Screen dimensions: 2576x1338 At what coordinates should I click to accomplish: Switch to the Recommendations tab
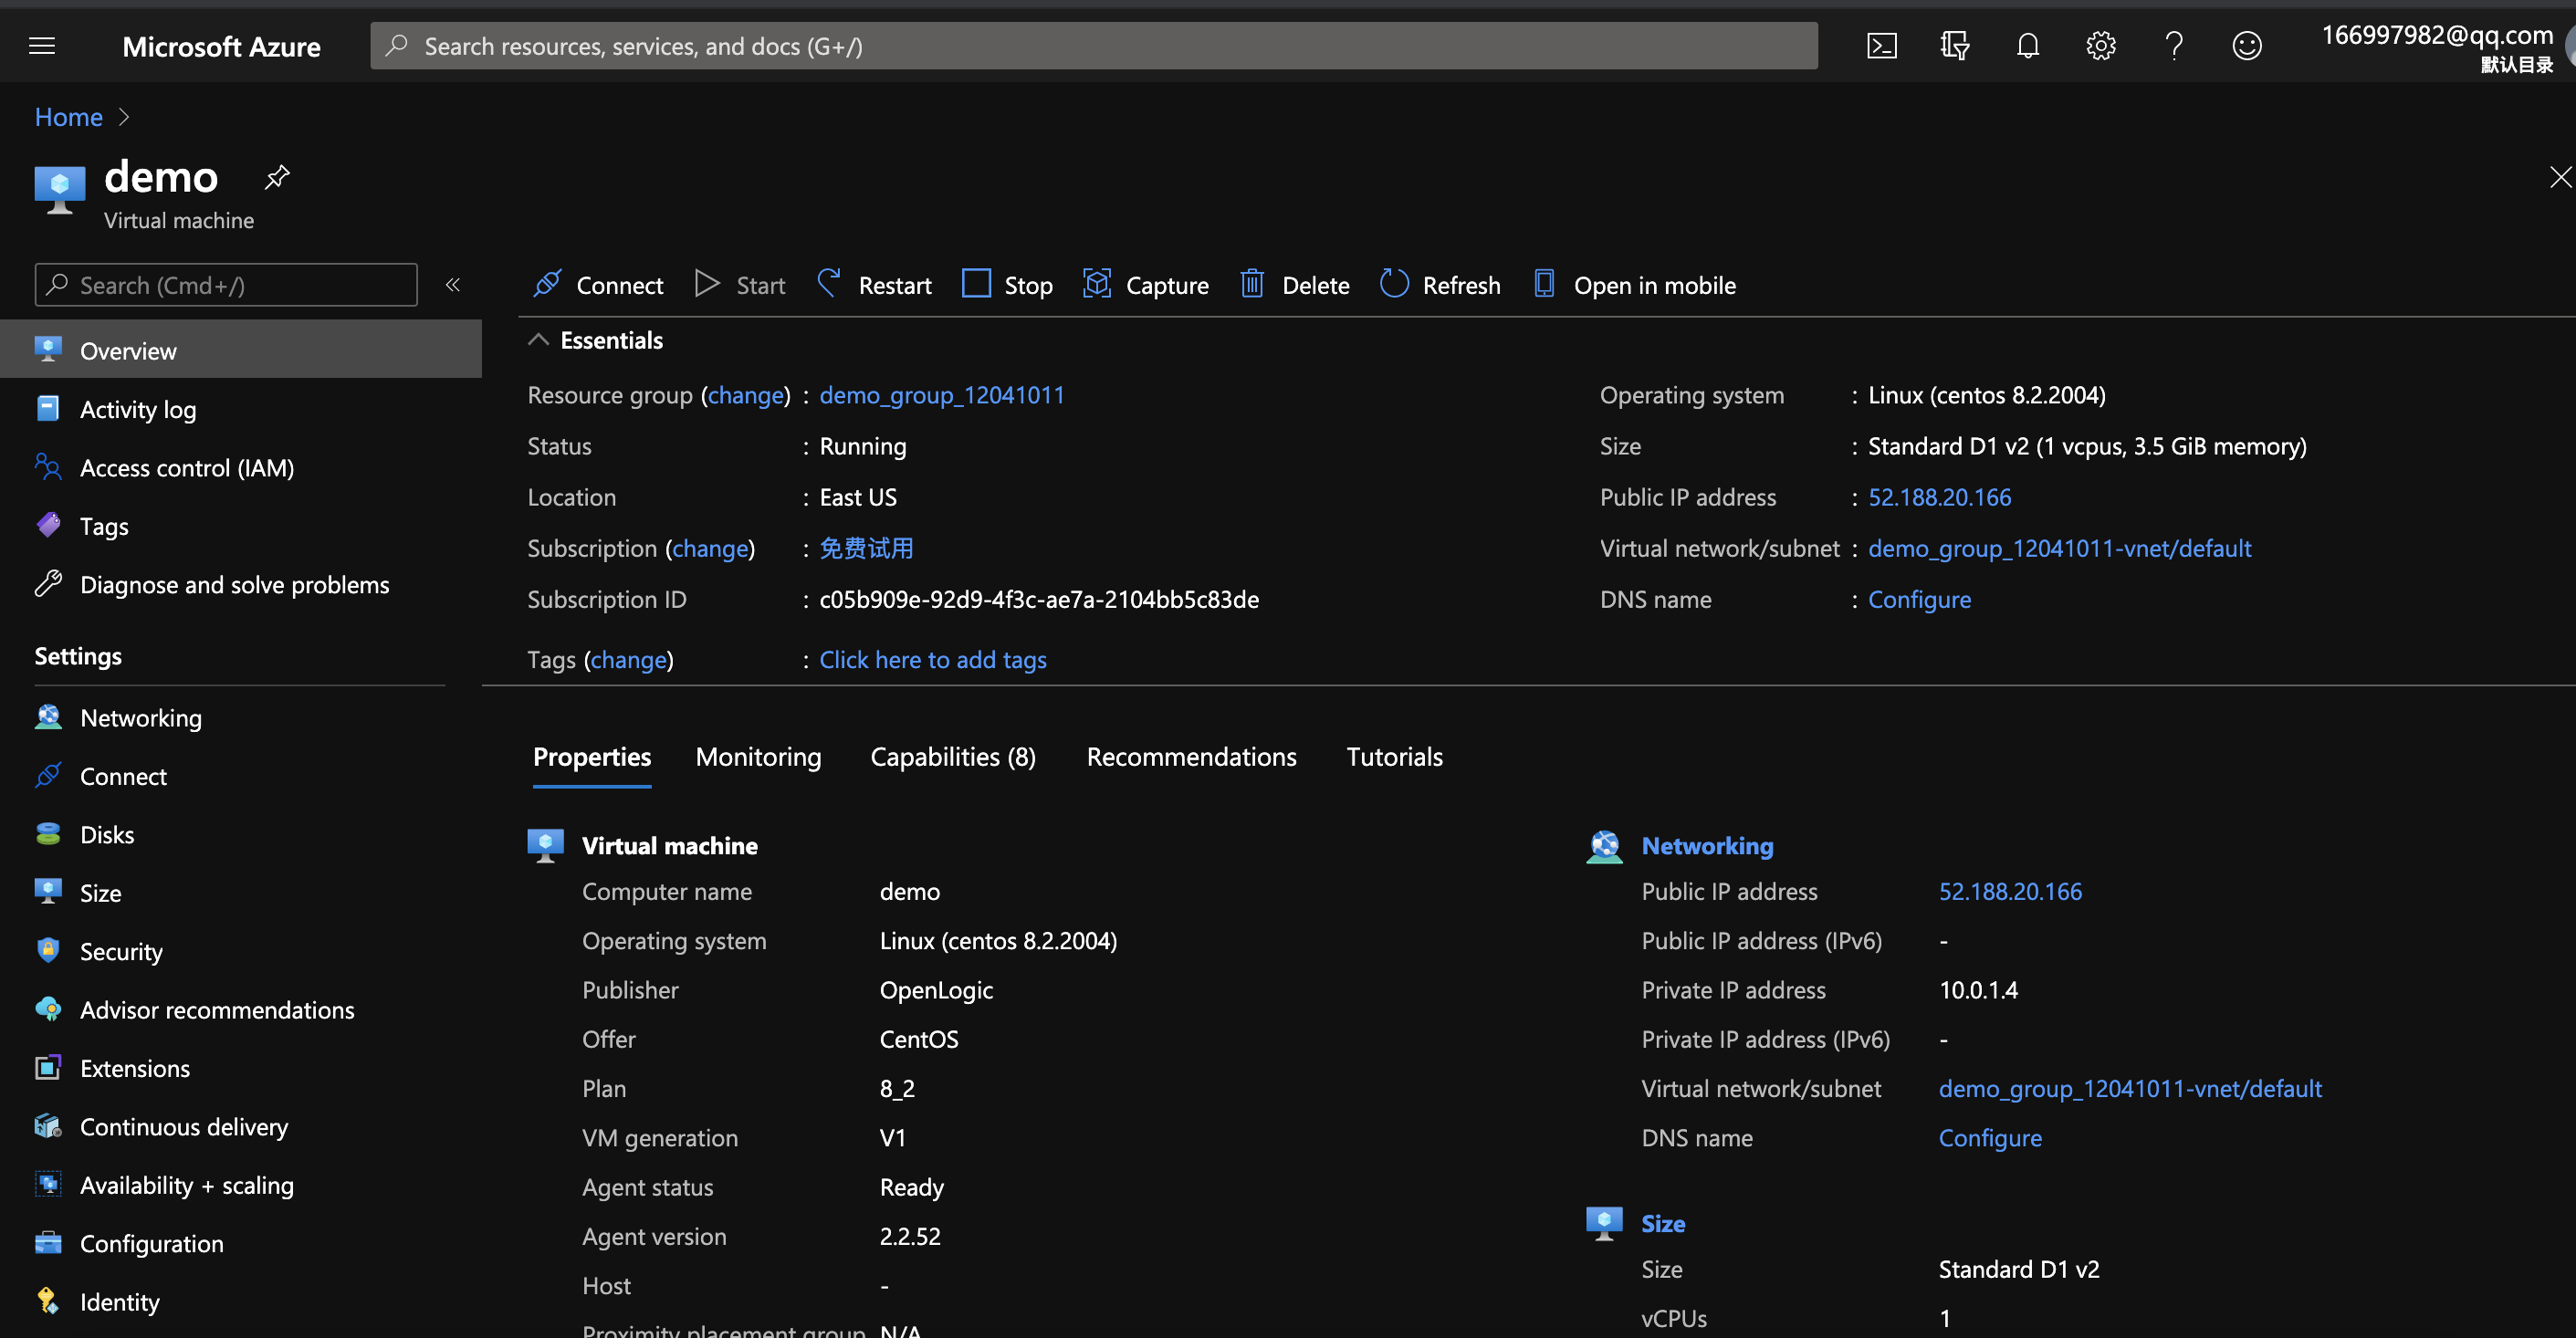[1192, 757]
